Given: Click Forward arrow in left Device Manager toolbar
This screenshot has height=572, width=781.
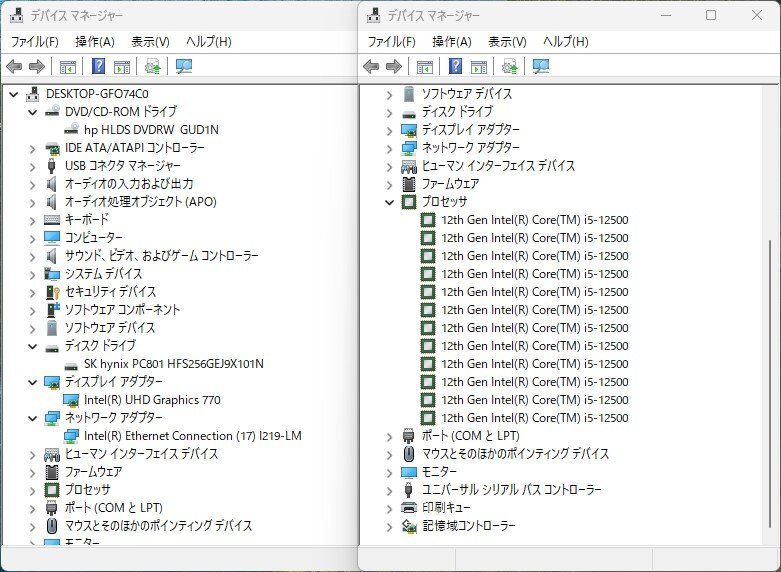Looking at the screenshot, I should [37, 66].
